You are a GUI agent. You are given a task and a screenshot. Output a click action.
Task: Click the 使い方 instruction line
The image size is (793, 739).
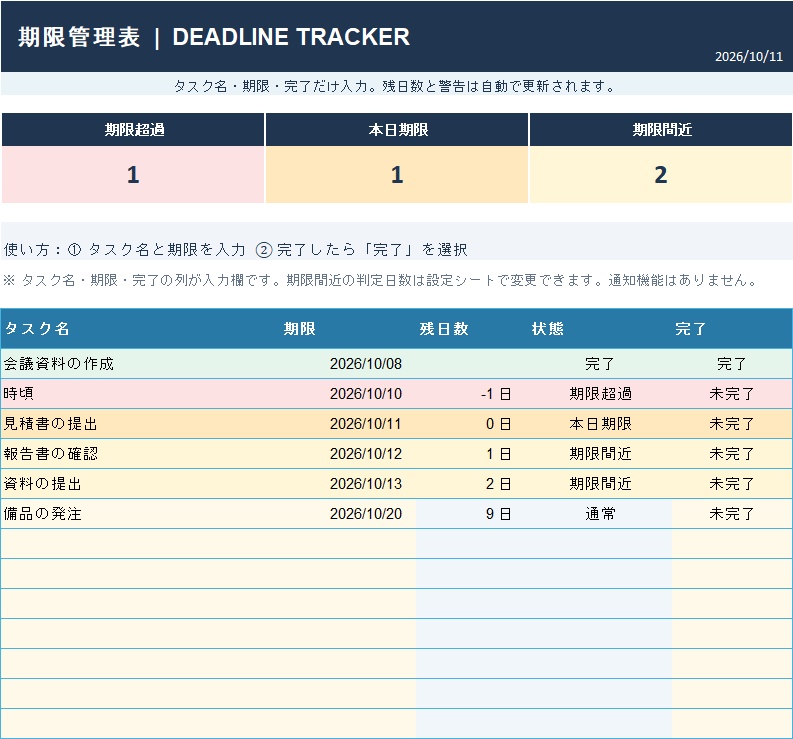(x=236, y=249)
